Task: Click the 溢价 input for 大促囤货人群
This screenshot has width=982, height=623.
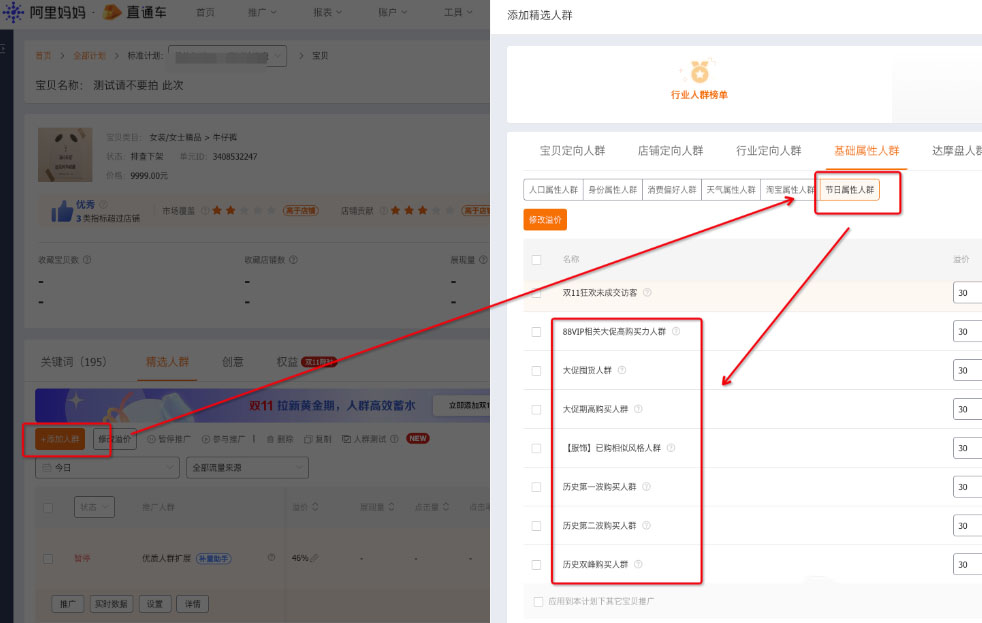Action: coord(967,370)
